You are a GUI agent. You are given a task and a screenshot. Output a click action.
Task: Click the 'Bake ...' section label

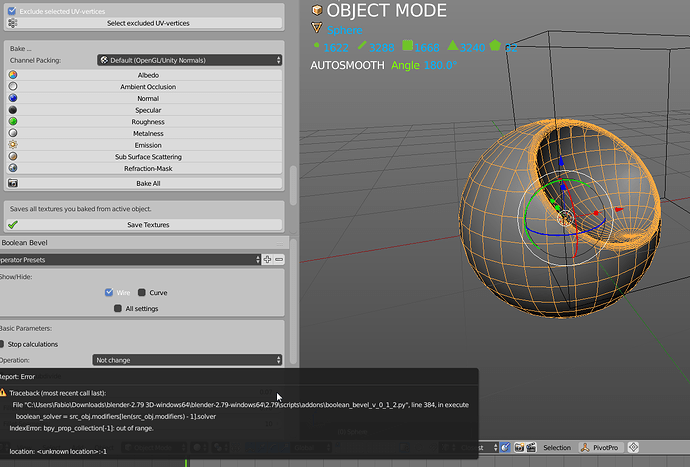click(x=21, y=48)
